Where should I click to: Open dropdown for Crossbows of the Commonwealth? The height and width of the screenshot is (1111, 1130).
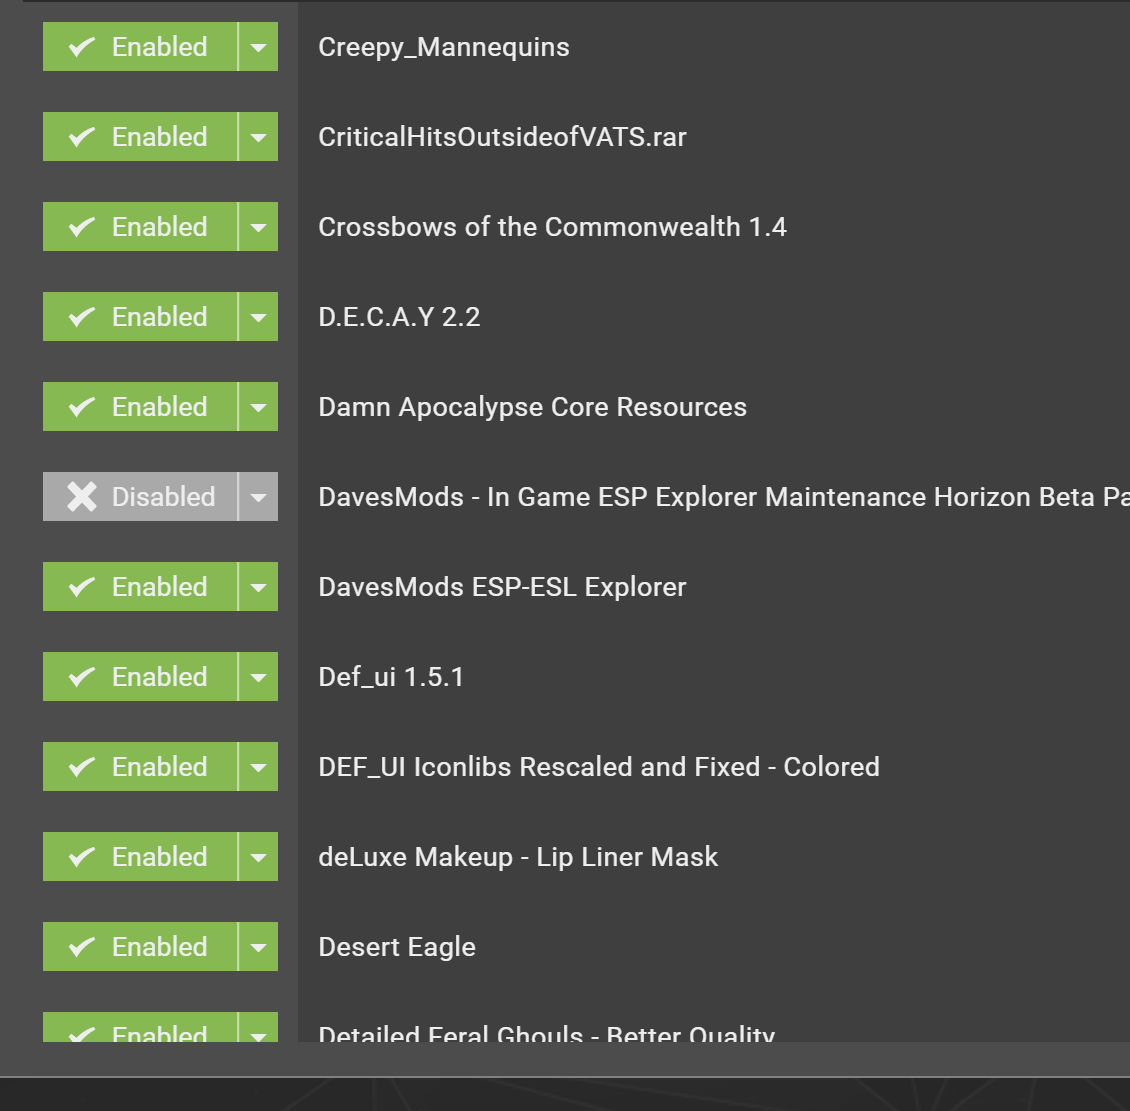(x=258, y=227)
